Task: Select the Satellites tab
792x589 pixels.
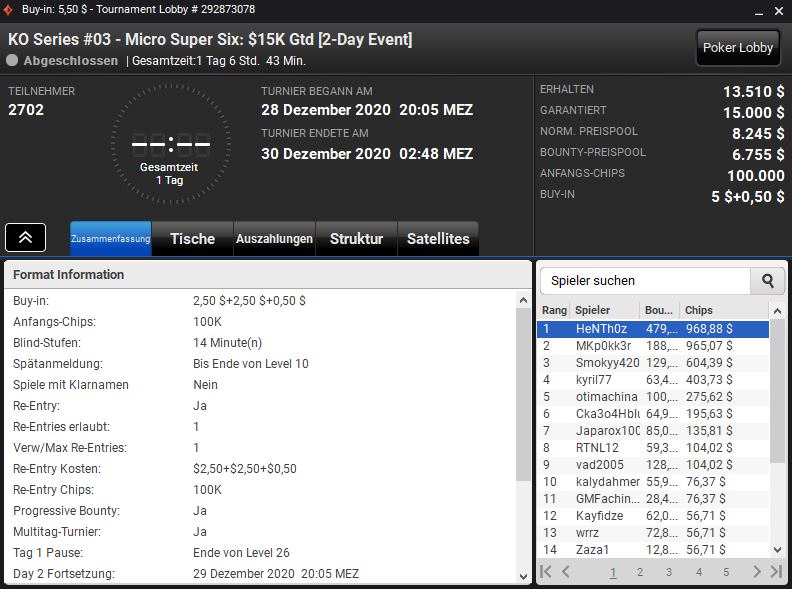Action: (438, 239)
